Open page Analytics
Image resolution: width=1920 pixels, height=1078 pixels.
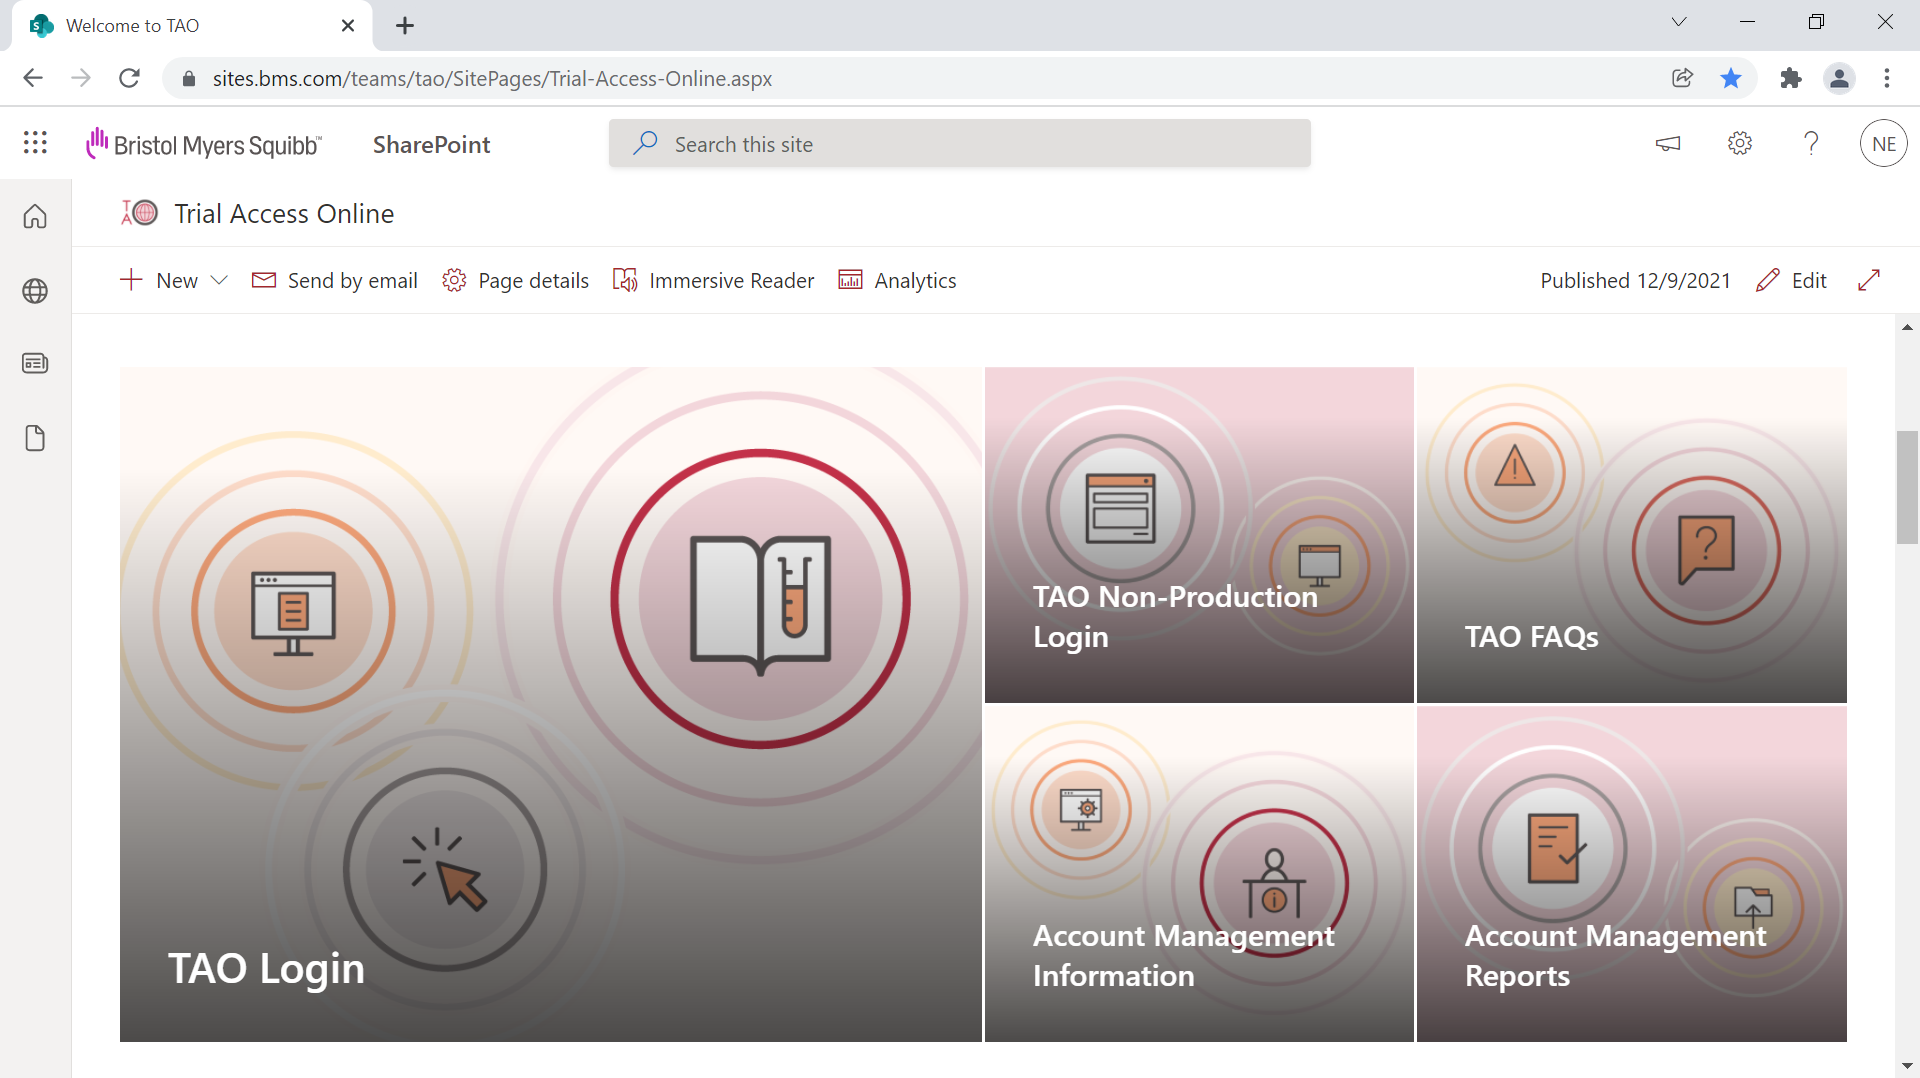(x=897, y=280)
